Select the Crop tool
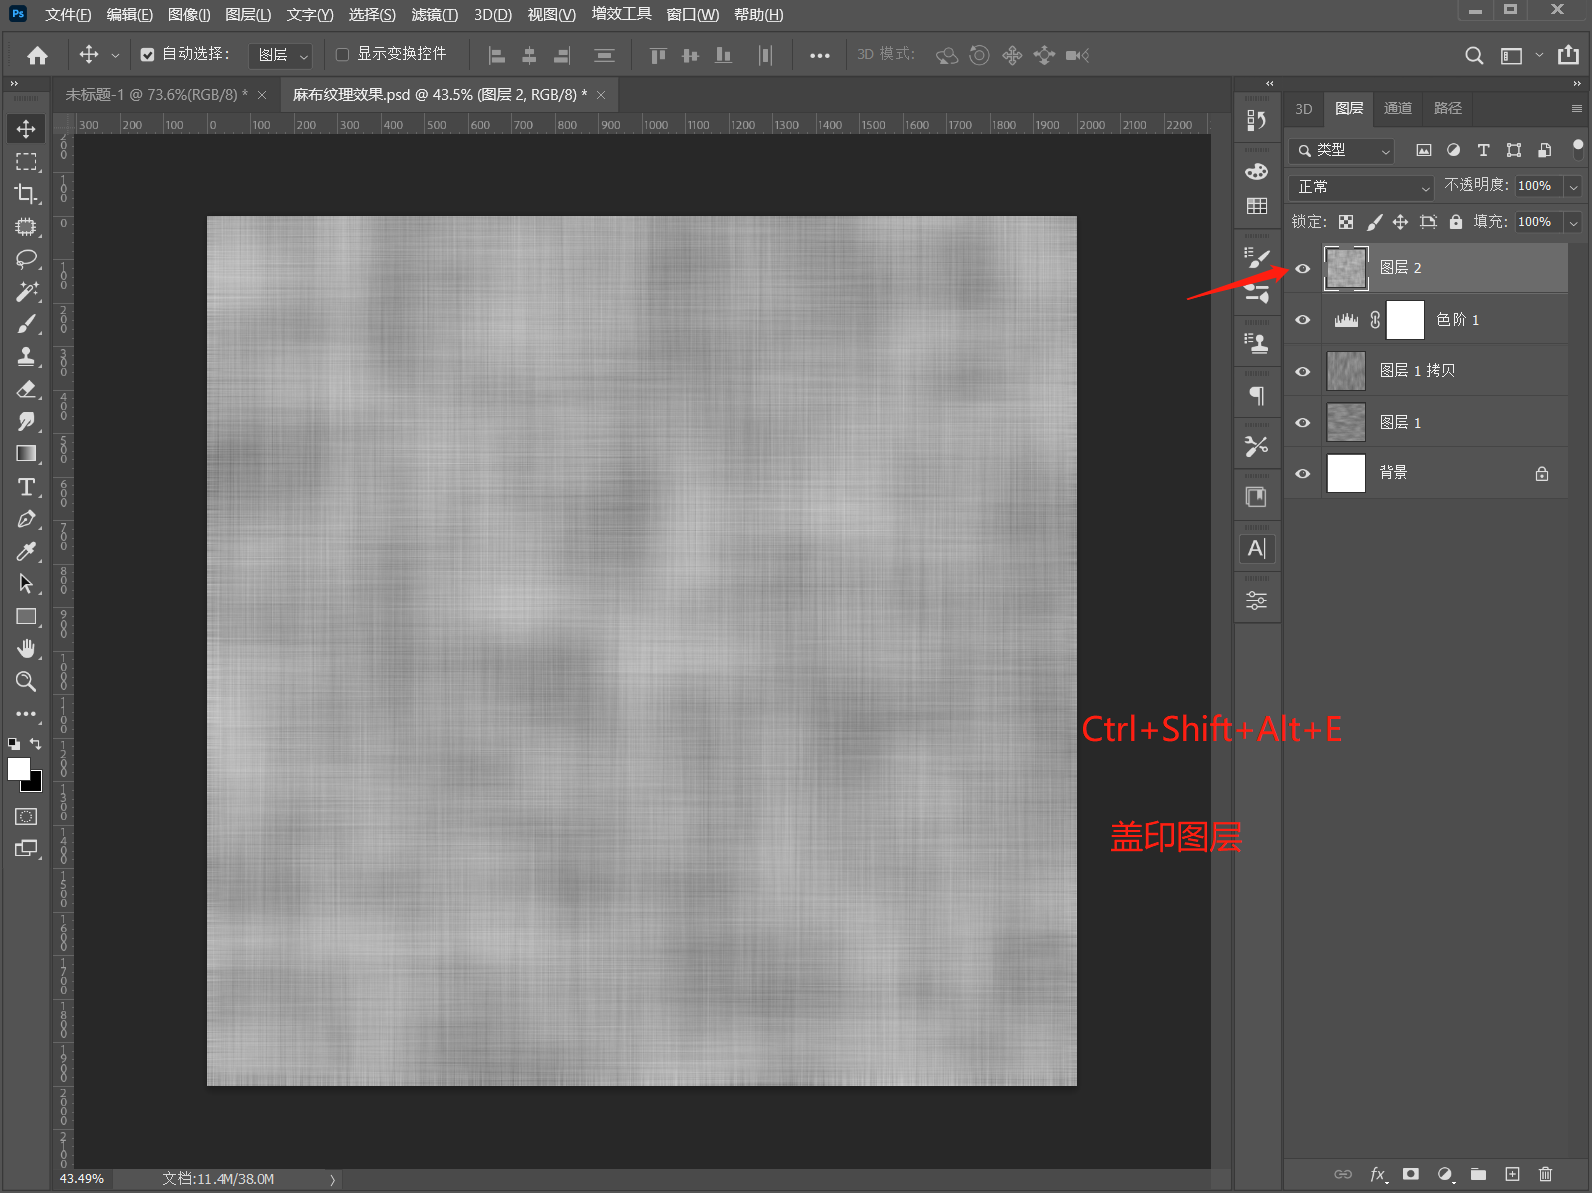Viewport: 1592px width, 1193px height. tap(26, 194)
